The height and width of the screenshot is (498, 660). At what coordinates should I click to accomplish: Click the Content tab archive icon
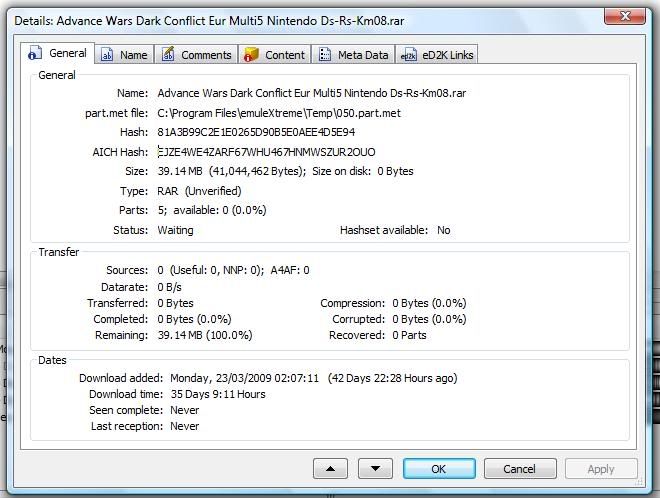pyautogui.click(x=251, y=55)
